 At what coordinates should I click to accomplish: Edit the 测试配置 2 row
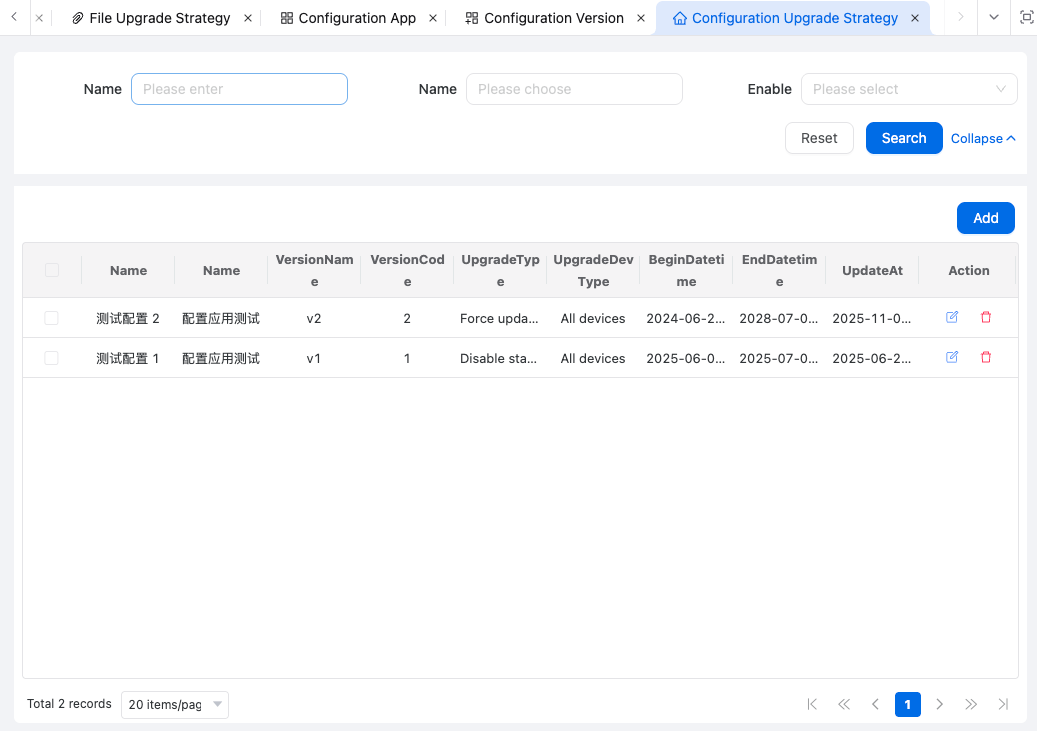952,317
